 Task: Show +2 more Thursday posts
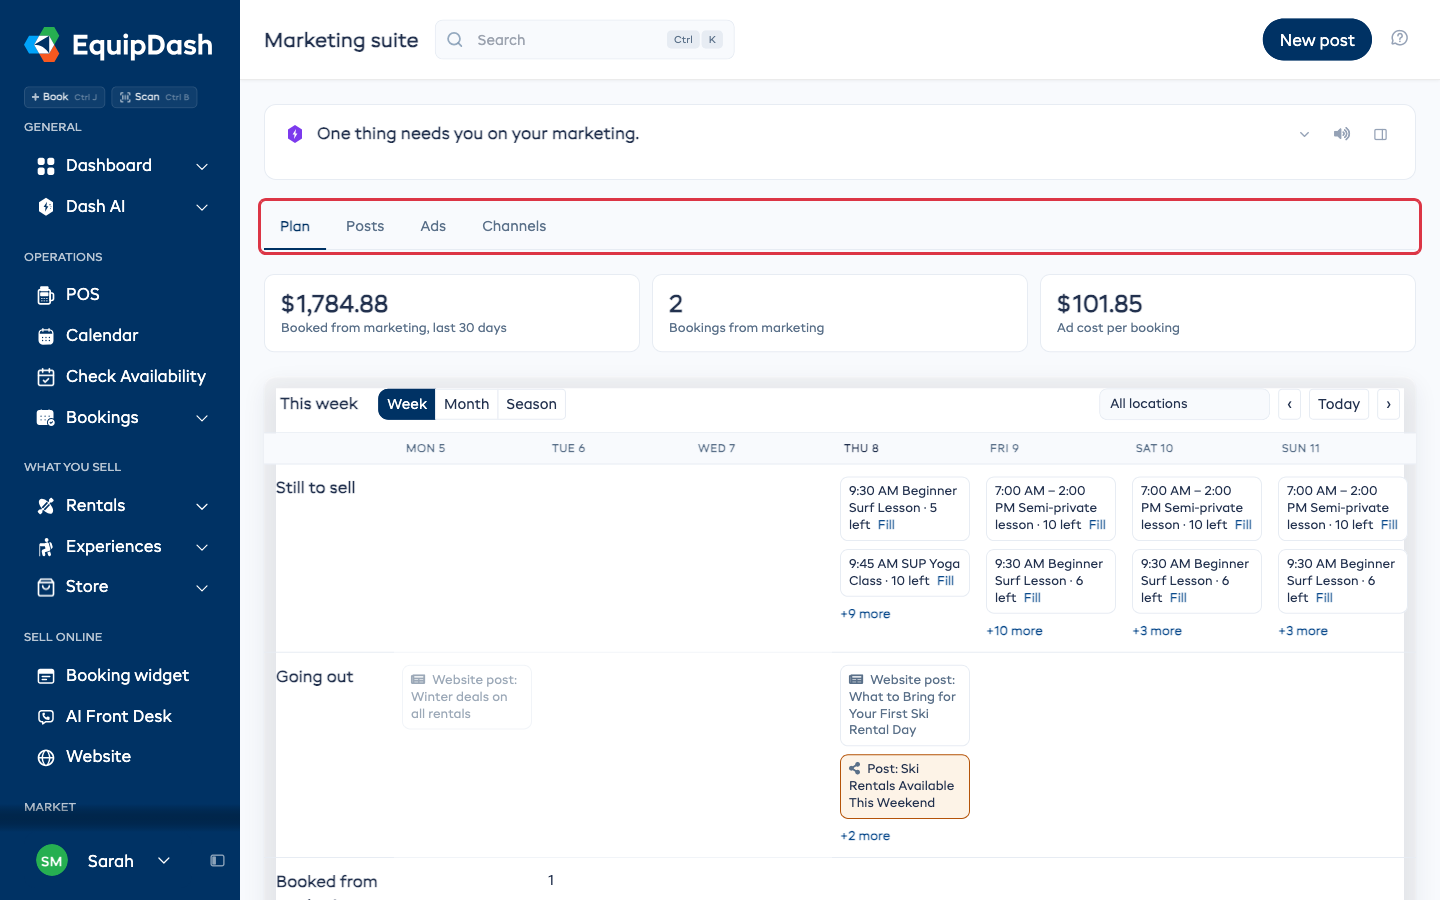[x=865, y=836]
